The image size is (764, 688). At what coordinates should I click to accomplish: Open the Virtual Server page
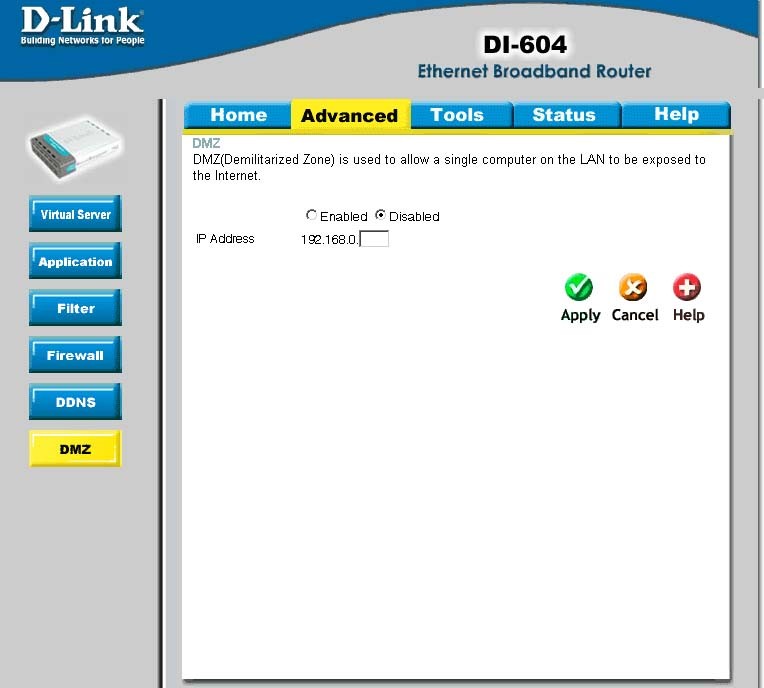click(76, 214)
